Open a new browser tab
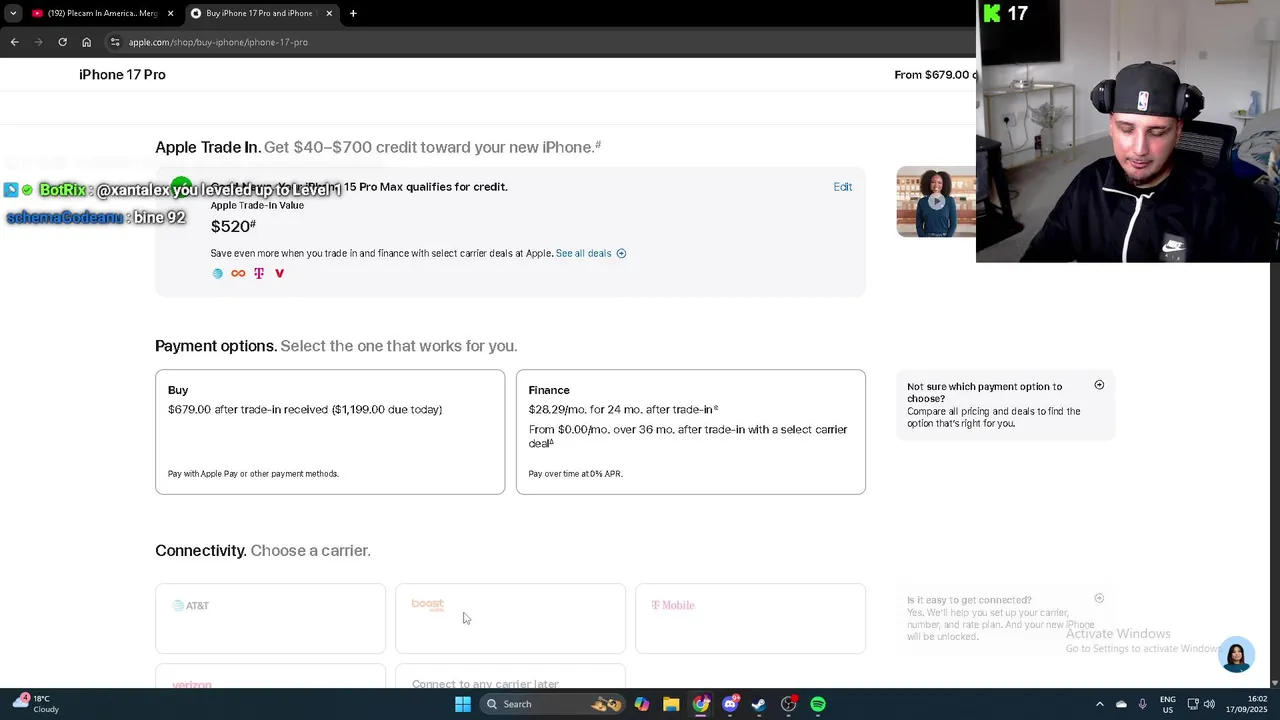 coord(353,13)
